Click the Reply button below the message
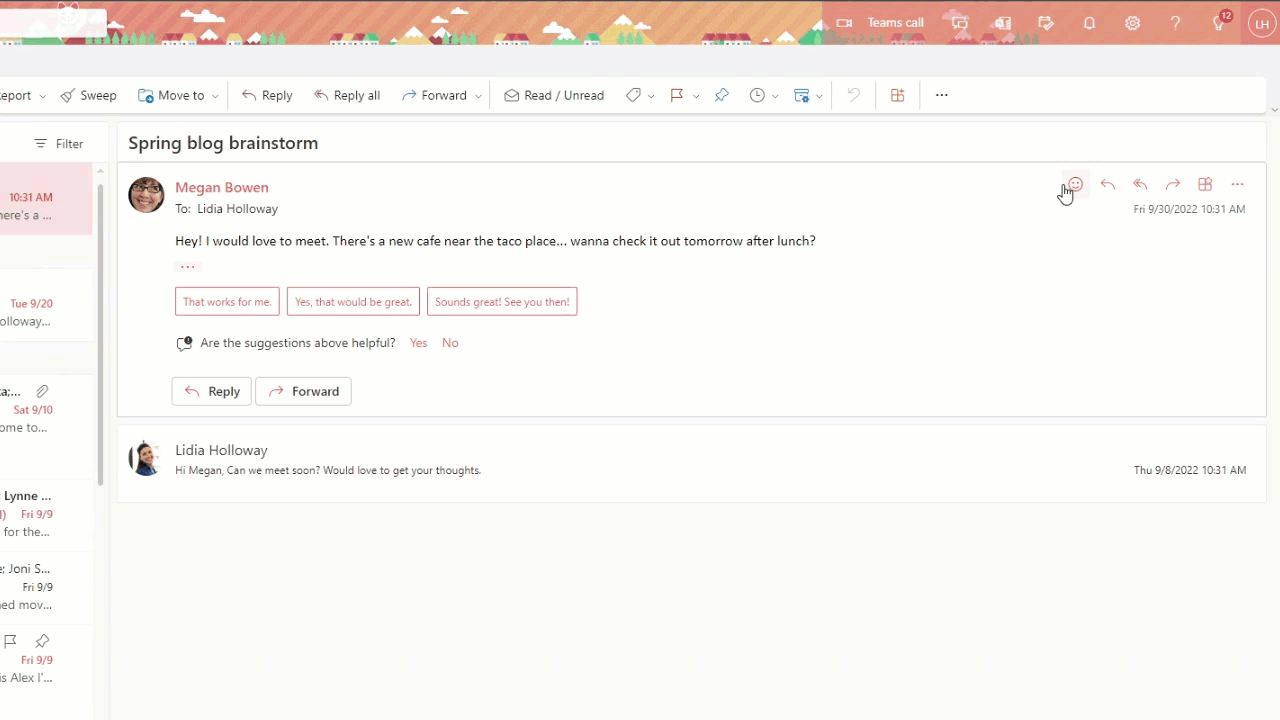1280x720 pixels. click(x=212, y=391)
